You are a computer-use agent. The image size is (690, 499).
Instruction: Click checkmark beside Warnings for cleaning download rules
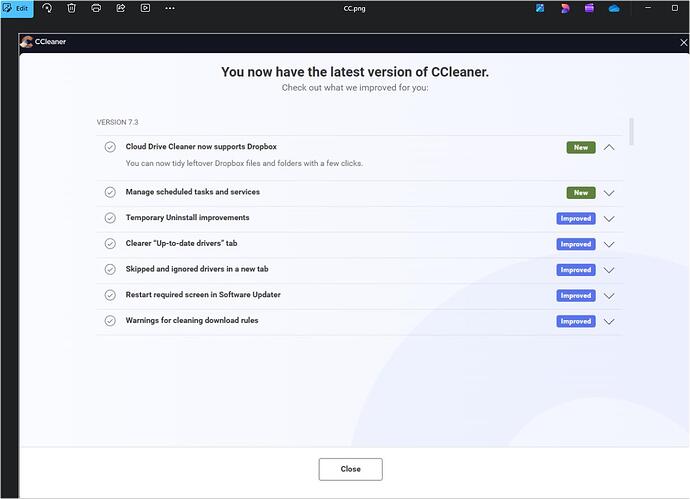tap(110, 321)
